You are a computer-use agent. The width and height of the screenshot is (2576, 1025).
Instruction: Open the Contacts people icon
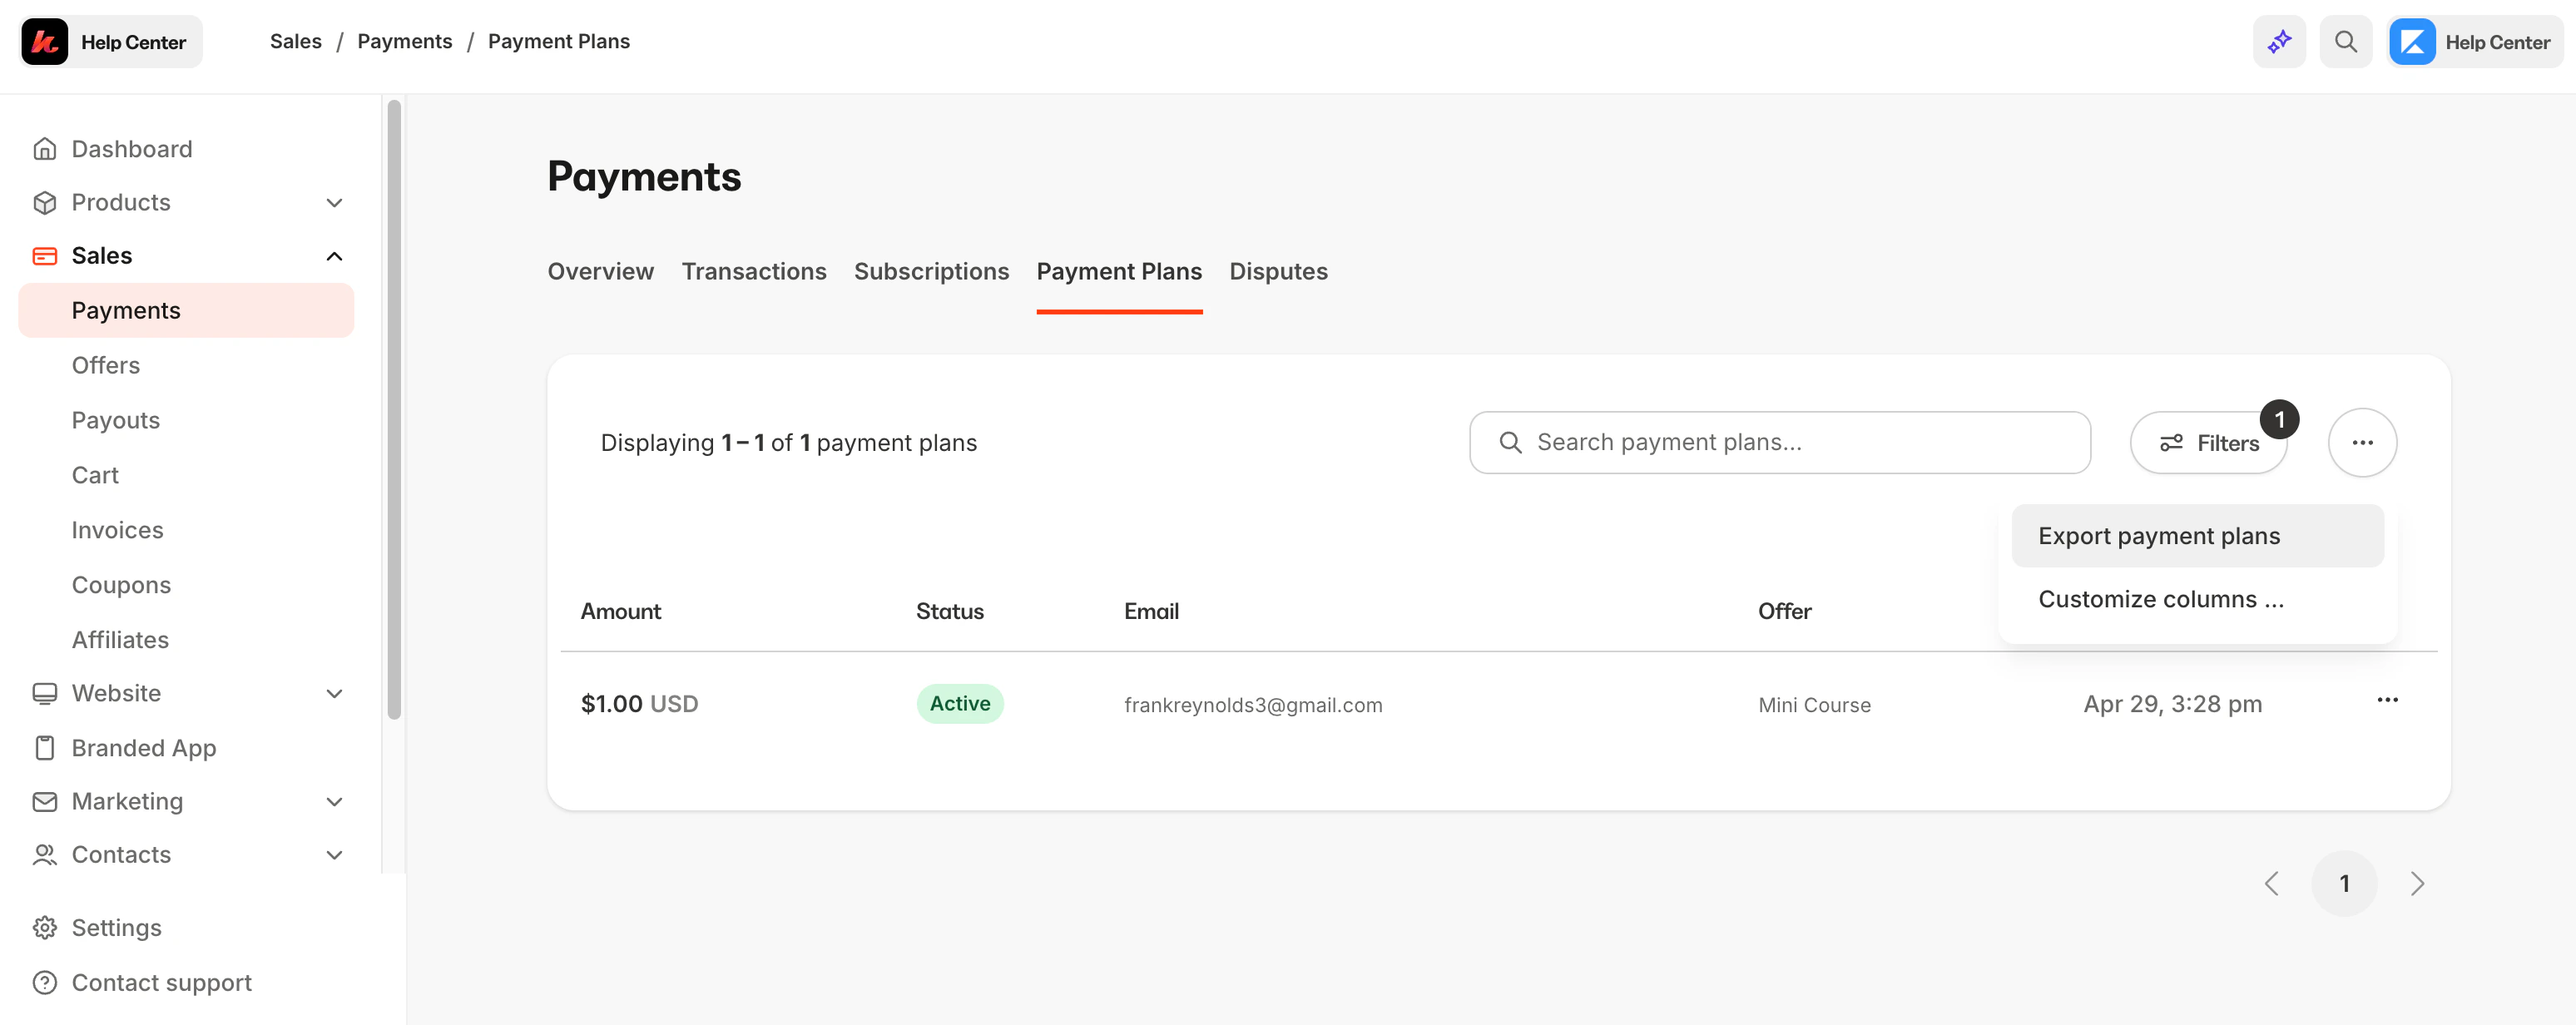pyautogui.click(x=45, y=854)
